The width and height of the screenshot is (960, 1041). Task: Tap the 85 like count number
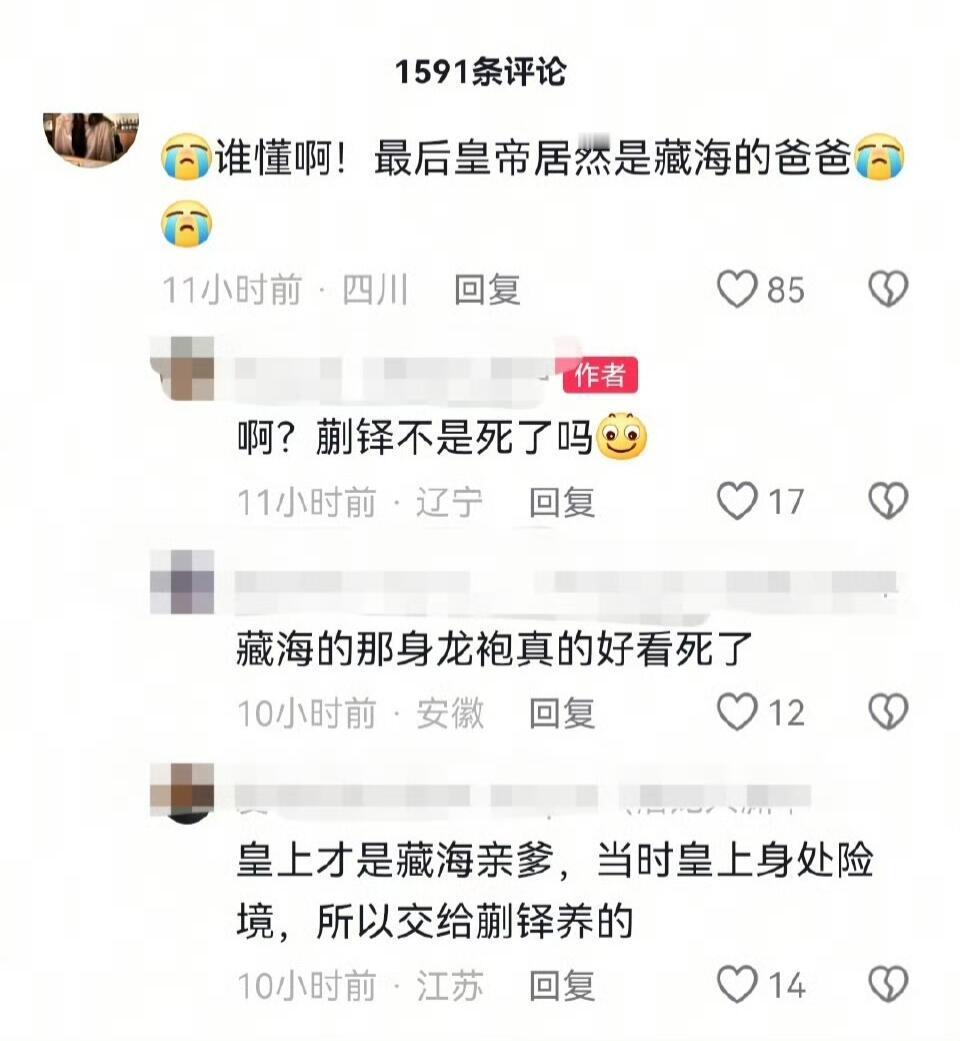pyautogui.click(x=786, y=290)
